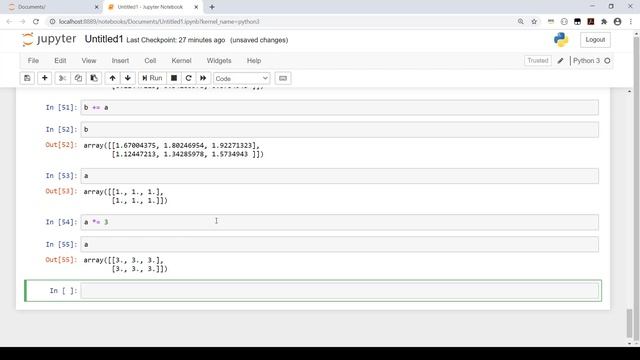Screen dimensions: 640x360
Task: Restart kernel and run all cells icon
Action: point(203,78)
